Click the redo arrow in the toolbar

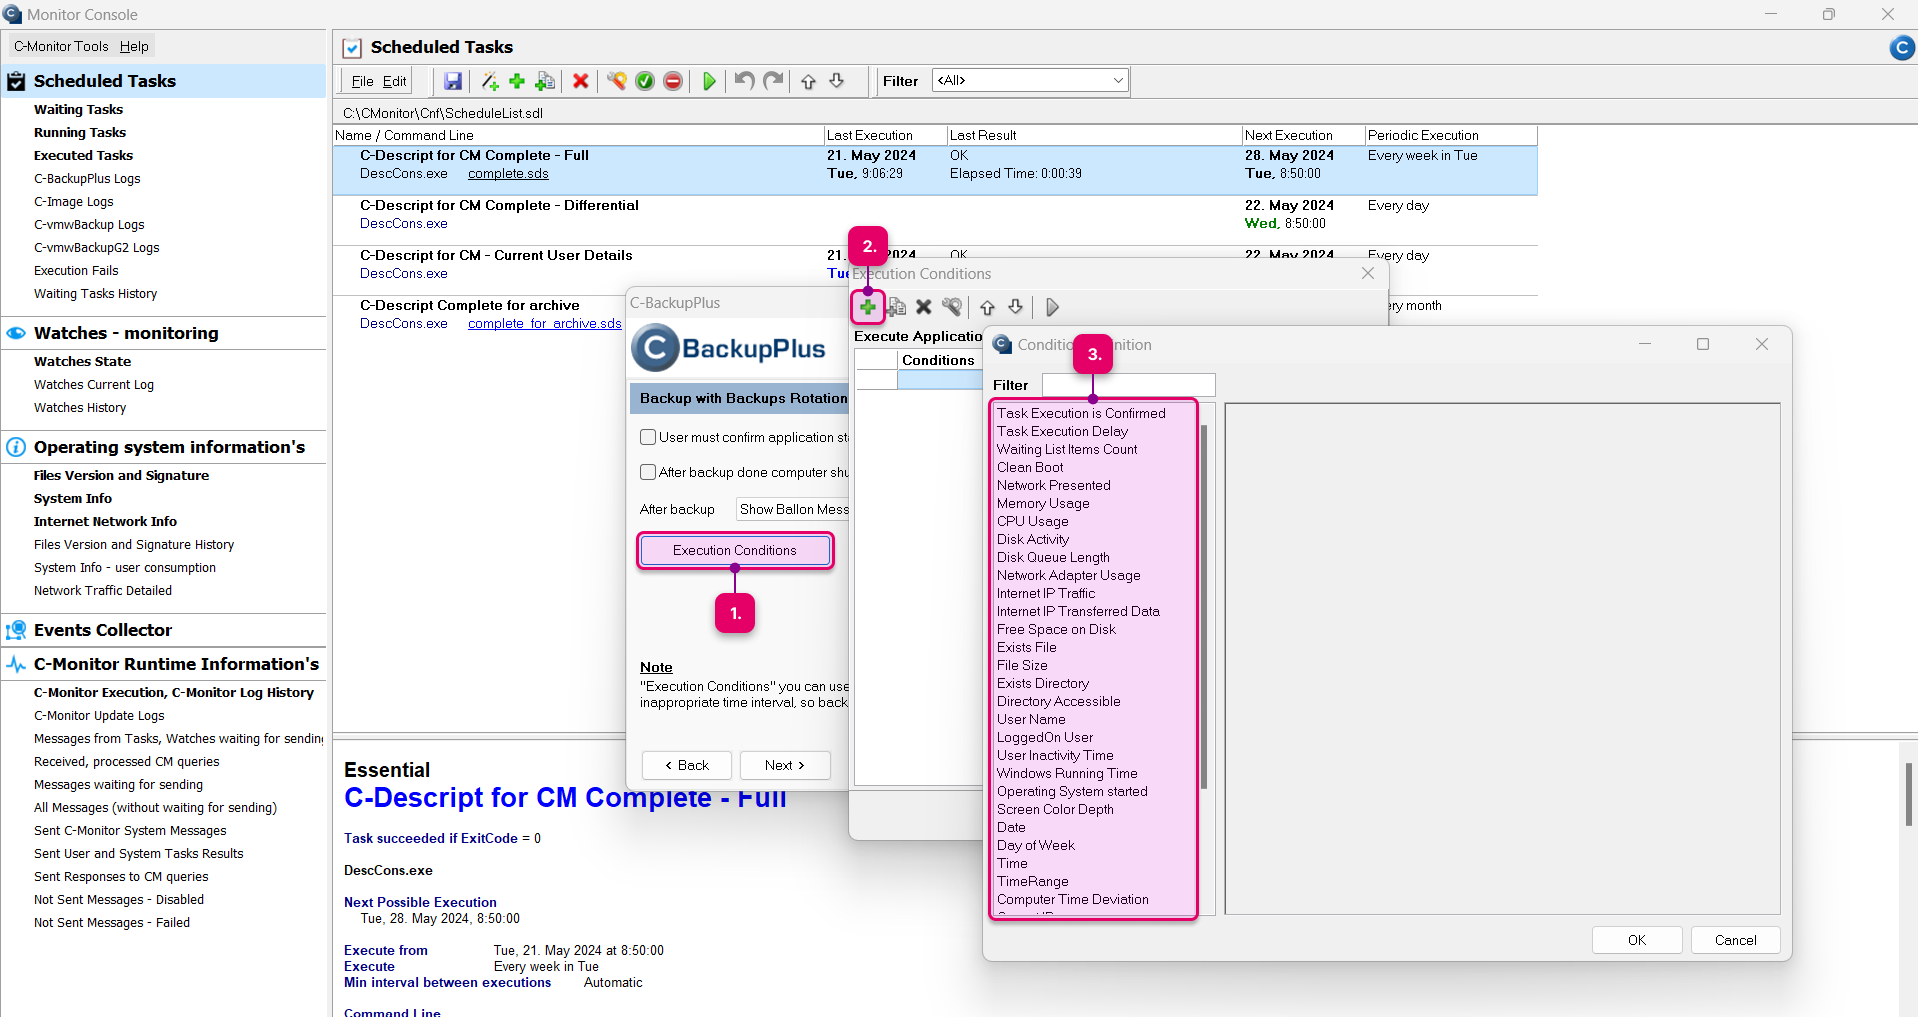pyautogui.click(x=773, y=81)
